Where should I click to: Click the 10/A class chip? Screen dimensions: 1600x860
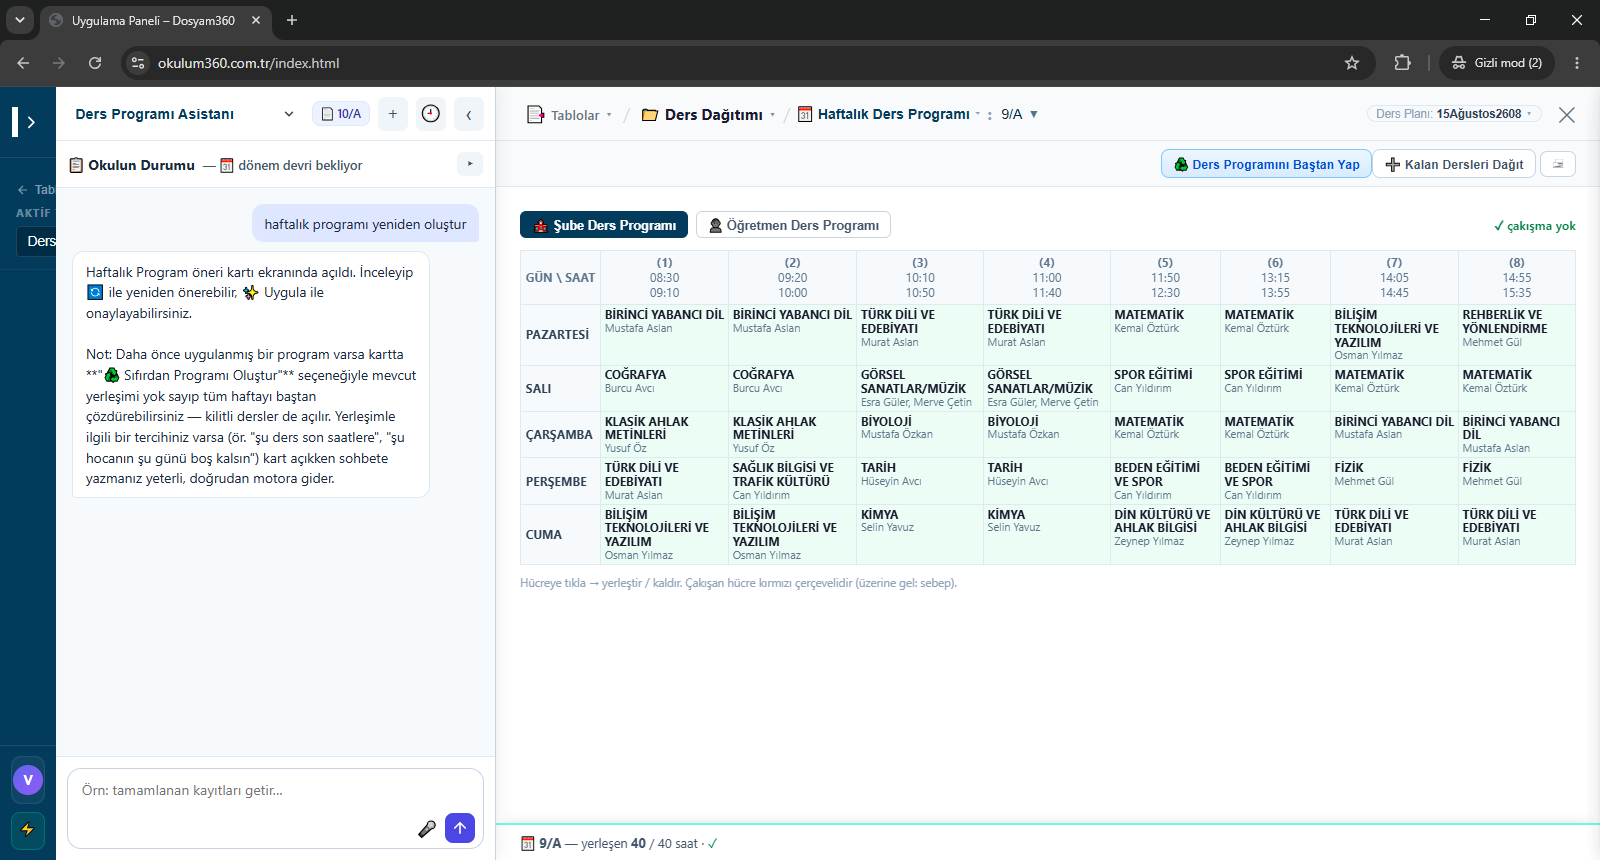(341, 114)
